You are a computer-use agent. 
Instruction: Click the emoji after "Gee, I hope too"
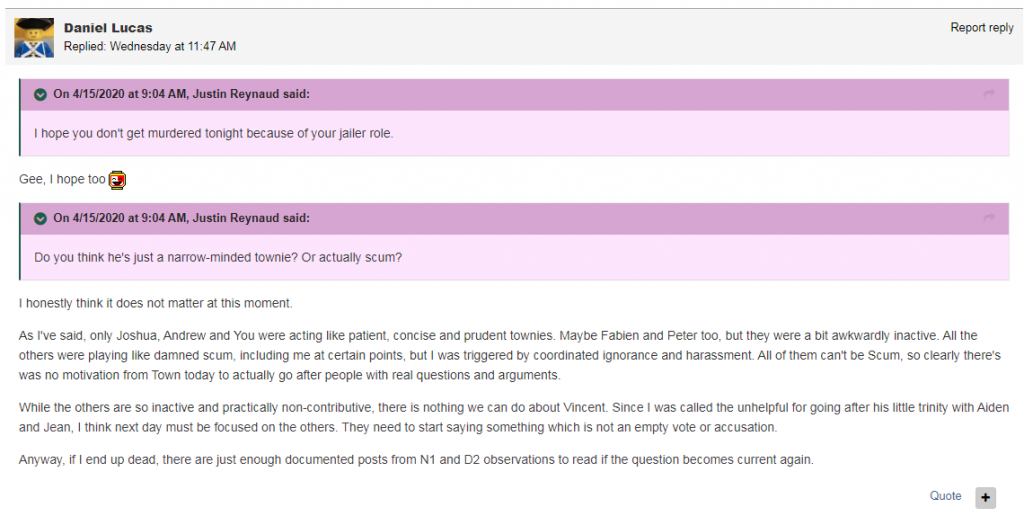[x=117, y=180]
